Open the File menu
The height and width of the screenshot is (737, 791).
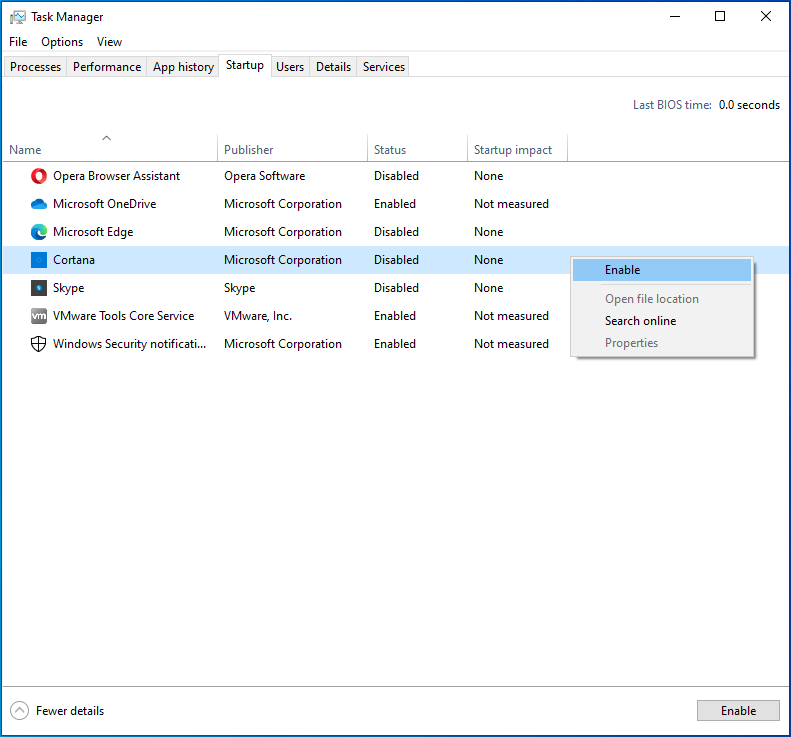[18, 42]
